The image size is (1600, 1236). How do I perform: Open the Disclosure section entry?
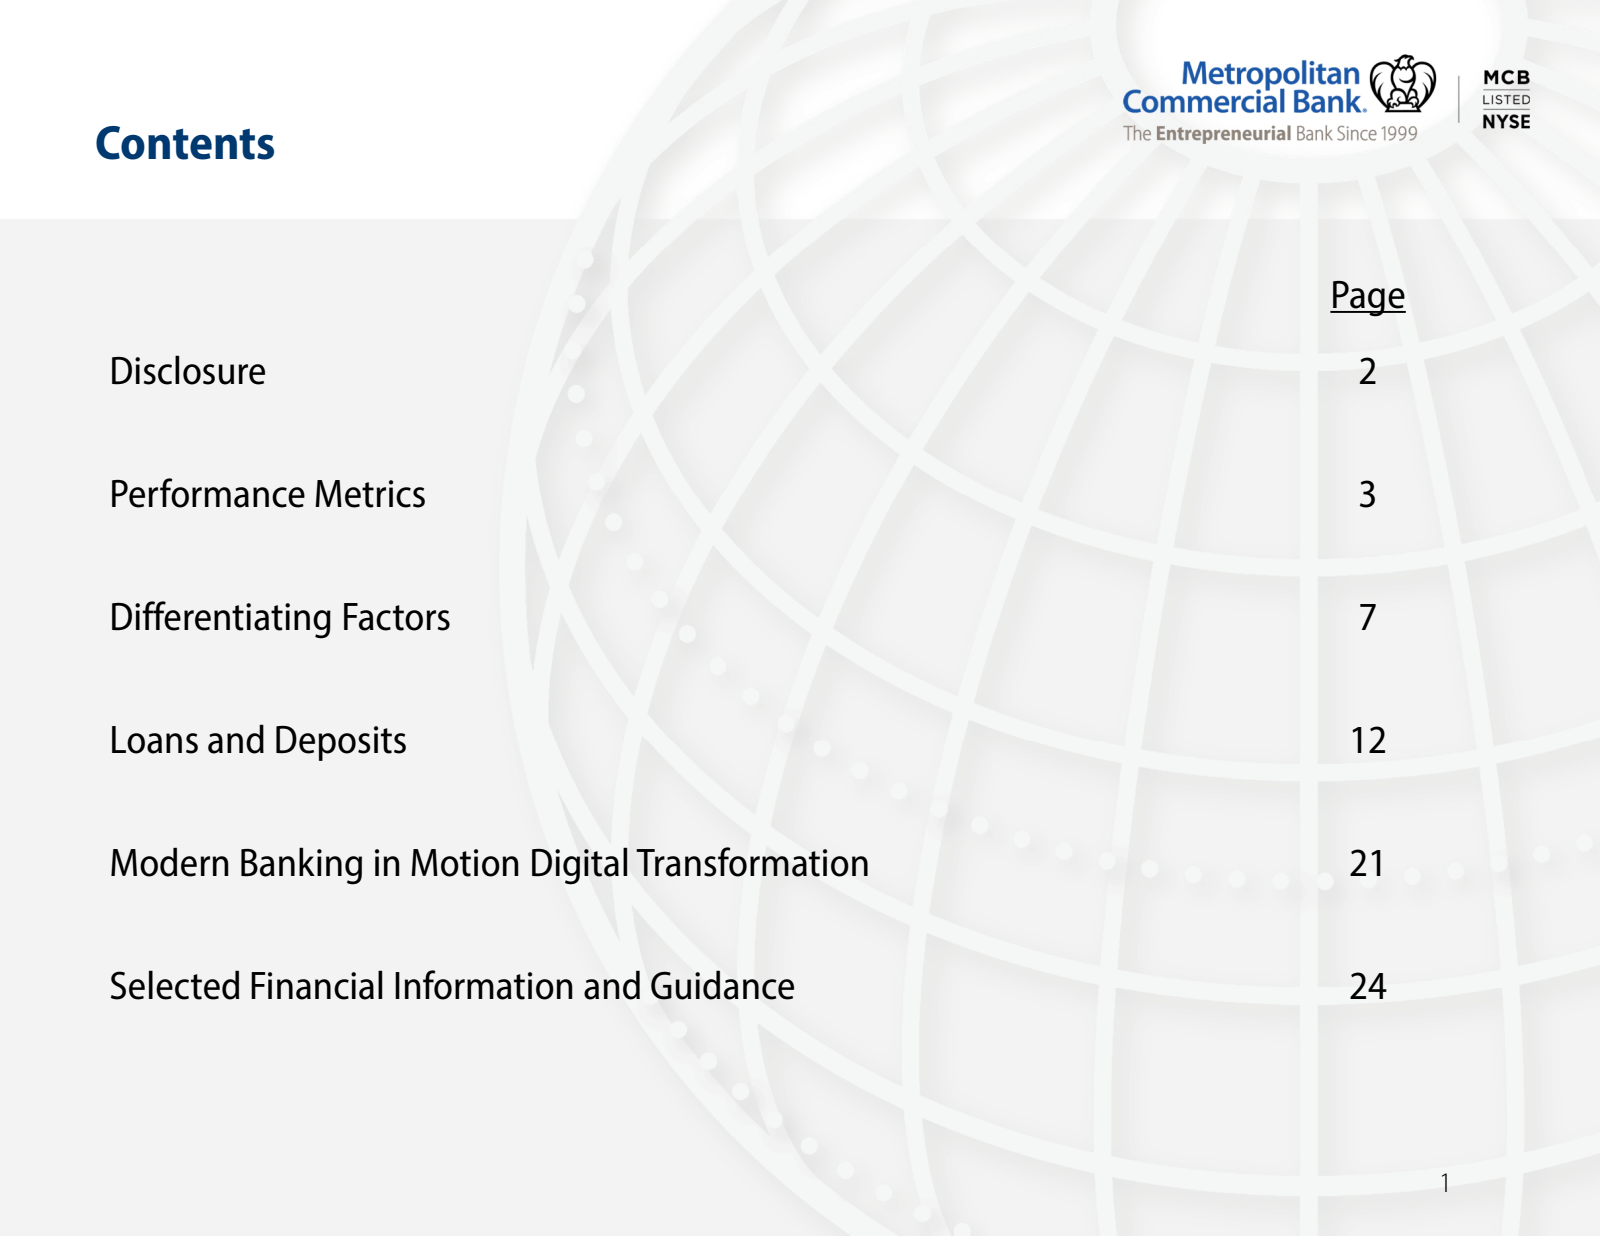[x=188, y=371]
